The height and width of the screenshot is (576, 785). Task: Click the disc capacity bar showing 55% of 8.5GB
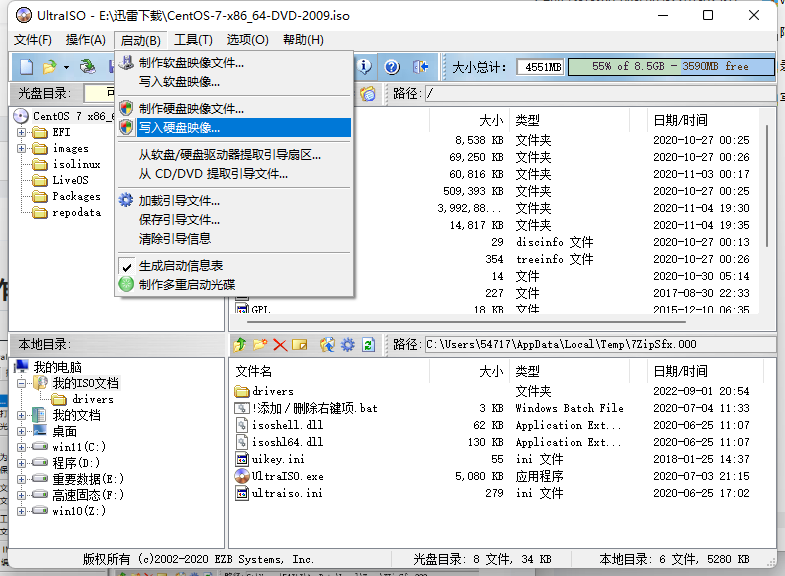[x=671, y=67]
